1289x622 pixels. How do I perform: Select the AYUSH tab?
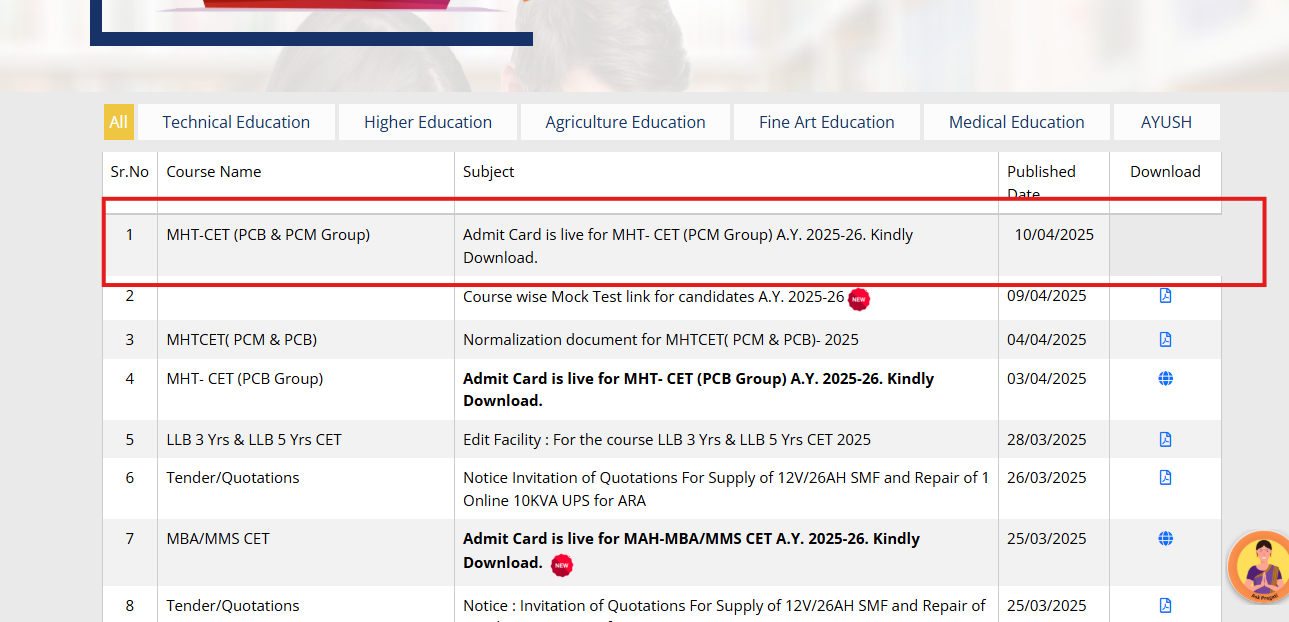pyautogui.click(x=1165, y=121)
